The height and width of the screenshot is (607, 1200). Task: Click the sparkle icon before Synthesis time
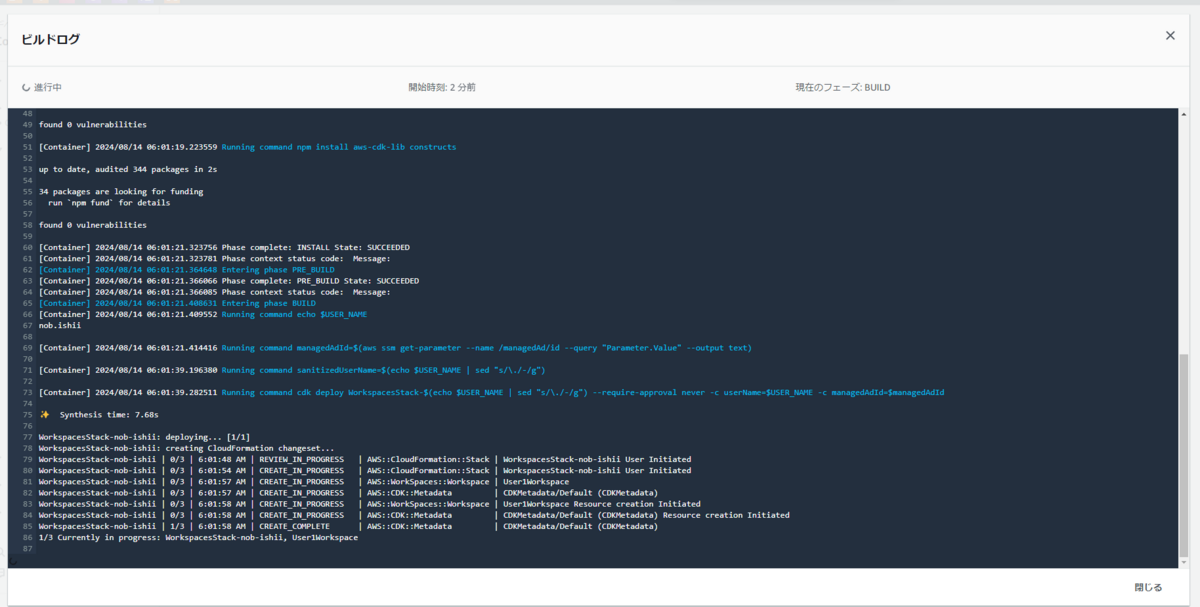[44, 414]
